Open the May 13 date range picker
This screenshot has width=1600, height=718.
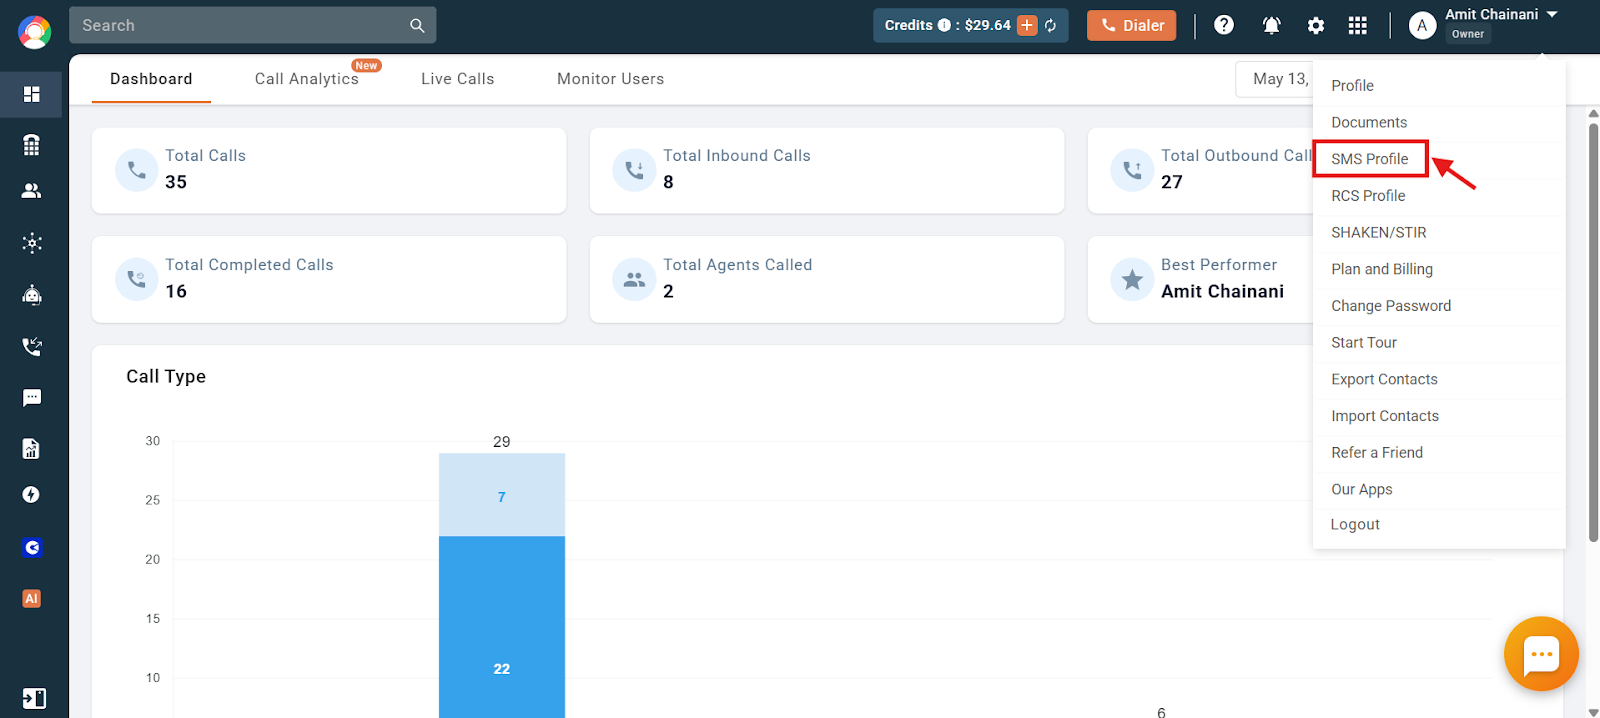(1276, 79)
